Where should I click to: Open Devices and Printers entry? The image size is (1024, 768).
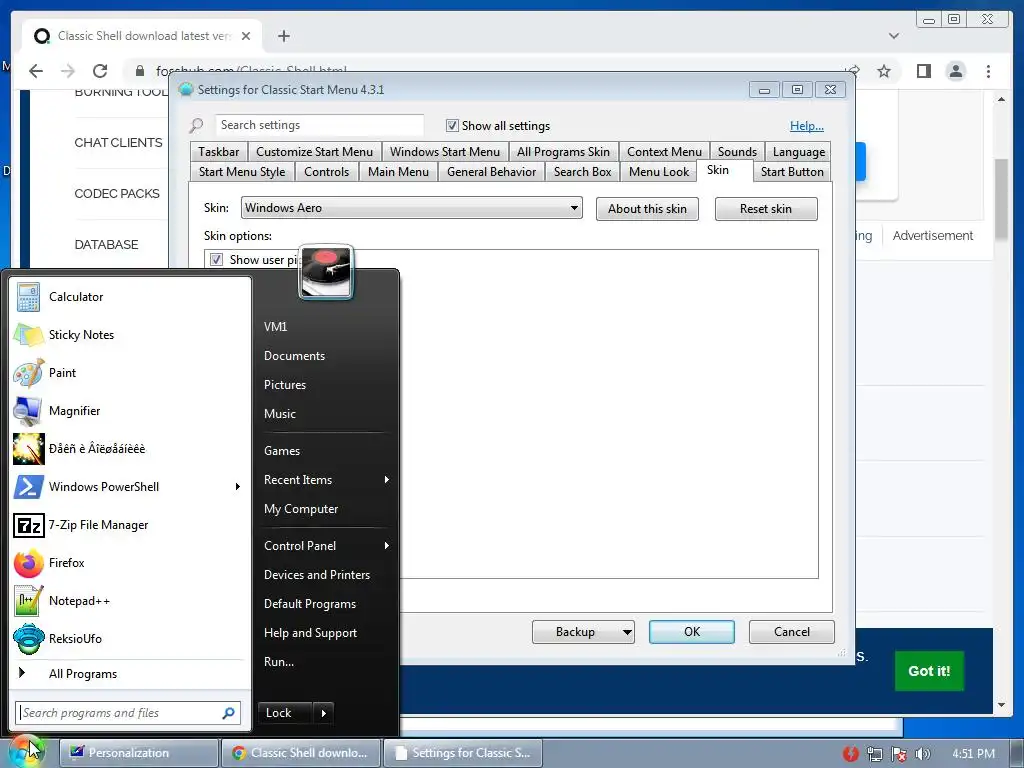tap(317, 575)
